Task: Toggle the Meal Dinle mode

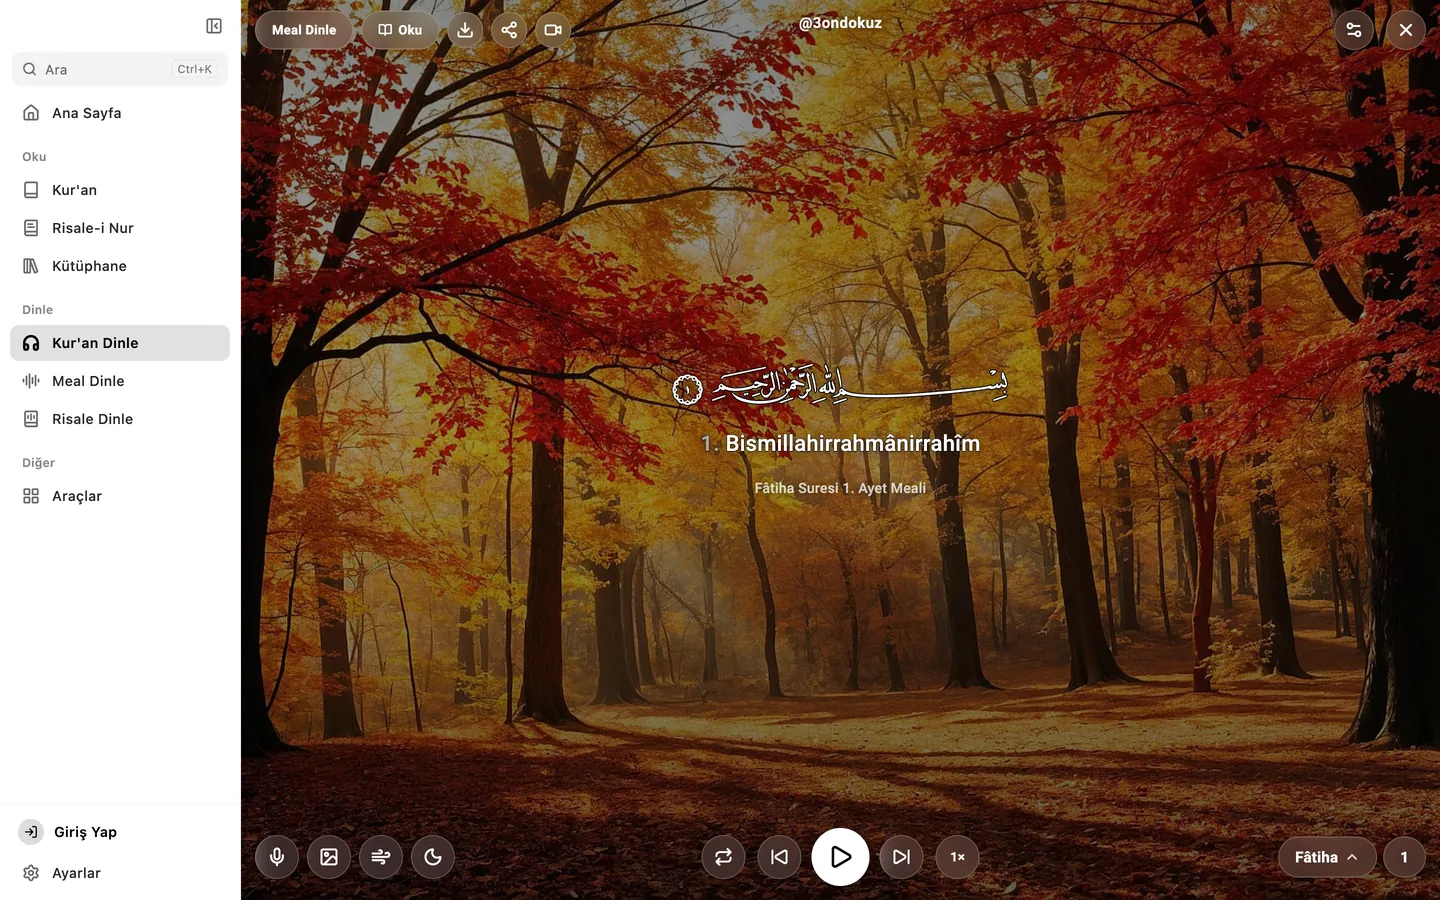Action: [304, 30]
